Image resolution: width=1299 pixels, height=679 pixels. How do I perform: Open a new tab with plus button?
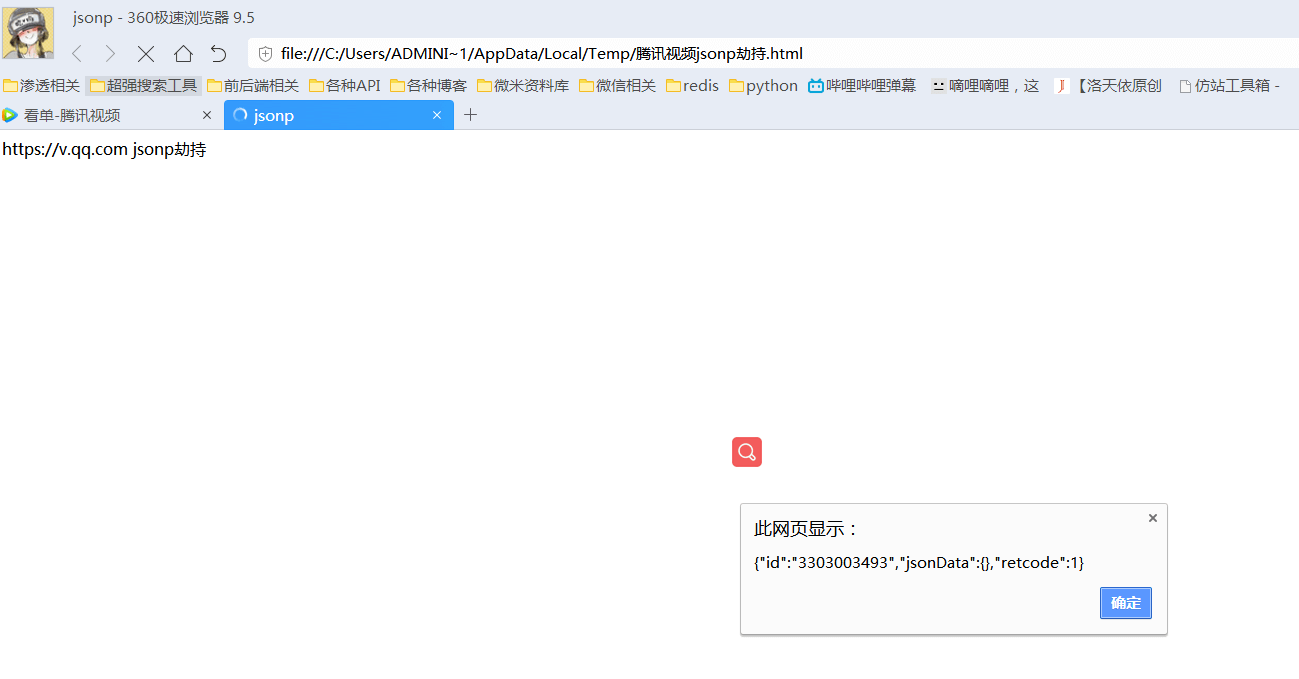470,115
